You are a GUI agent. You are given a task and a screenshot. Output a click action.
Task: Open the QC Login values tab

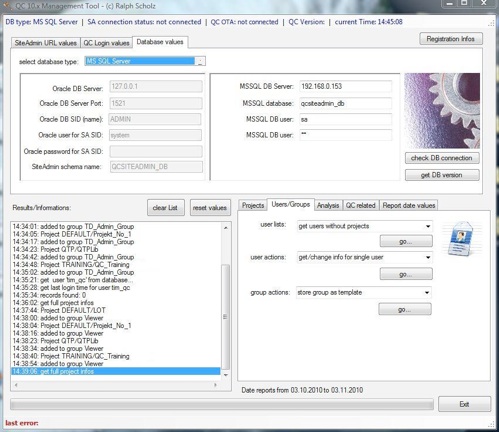[x=106, y=43]
